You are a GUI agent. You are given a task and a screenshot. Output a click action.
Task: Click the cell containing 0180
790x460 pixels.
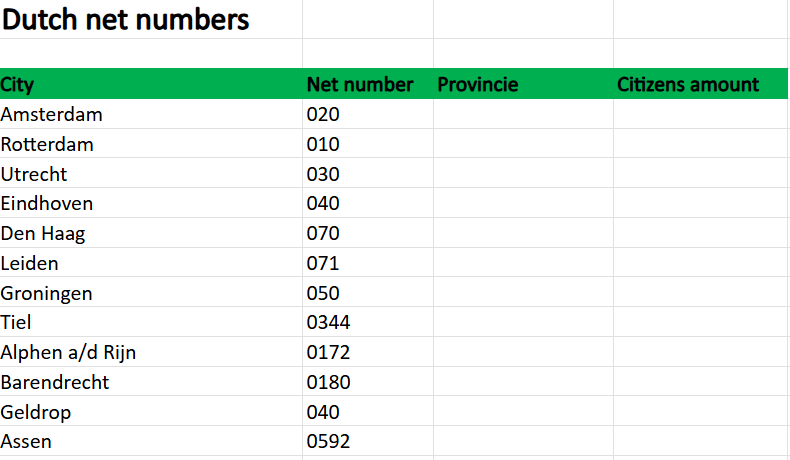click(x=368, y=381)
